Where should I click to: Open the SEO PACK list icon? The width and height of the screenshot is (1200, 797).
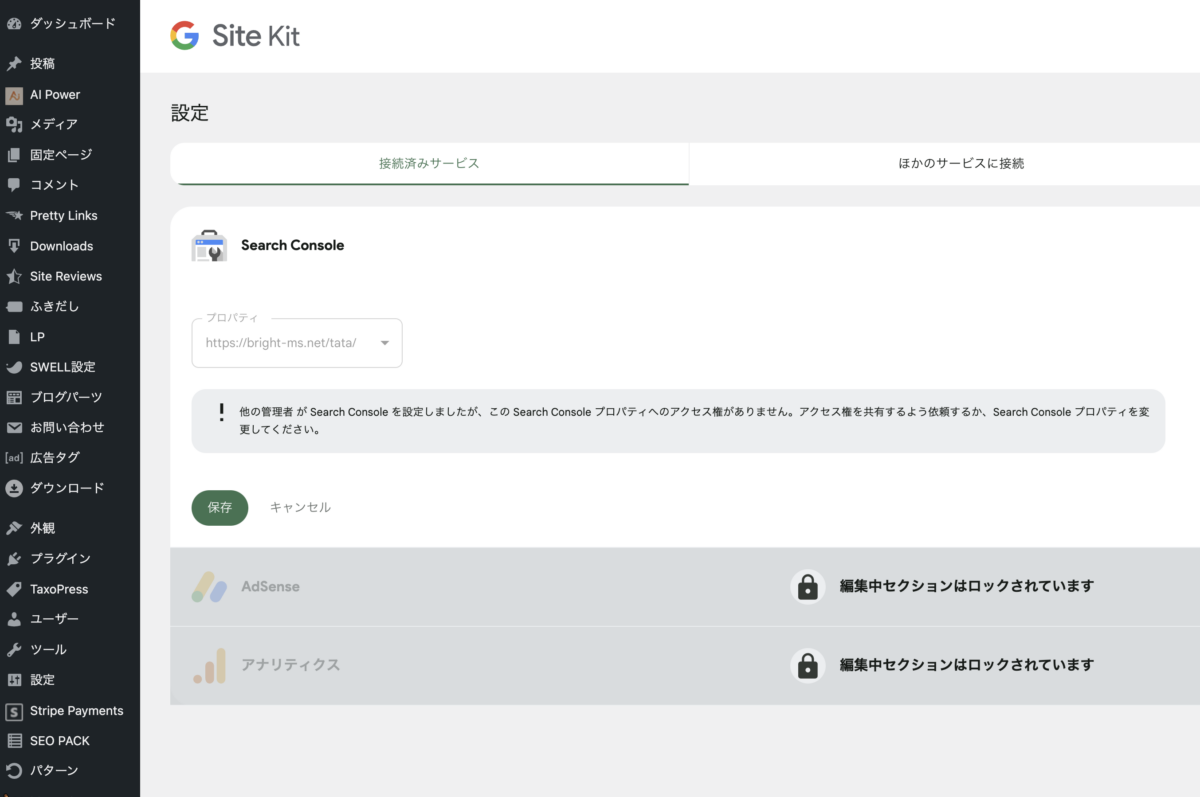coord(14,741)
